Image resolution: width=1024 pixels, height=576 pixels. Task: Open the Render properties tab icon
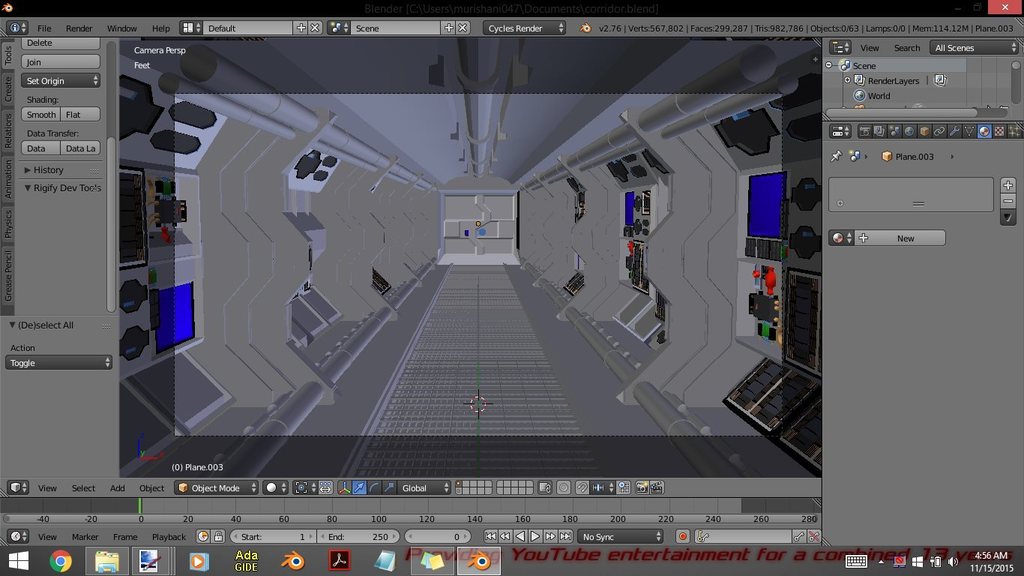coord(864,131)
